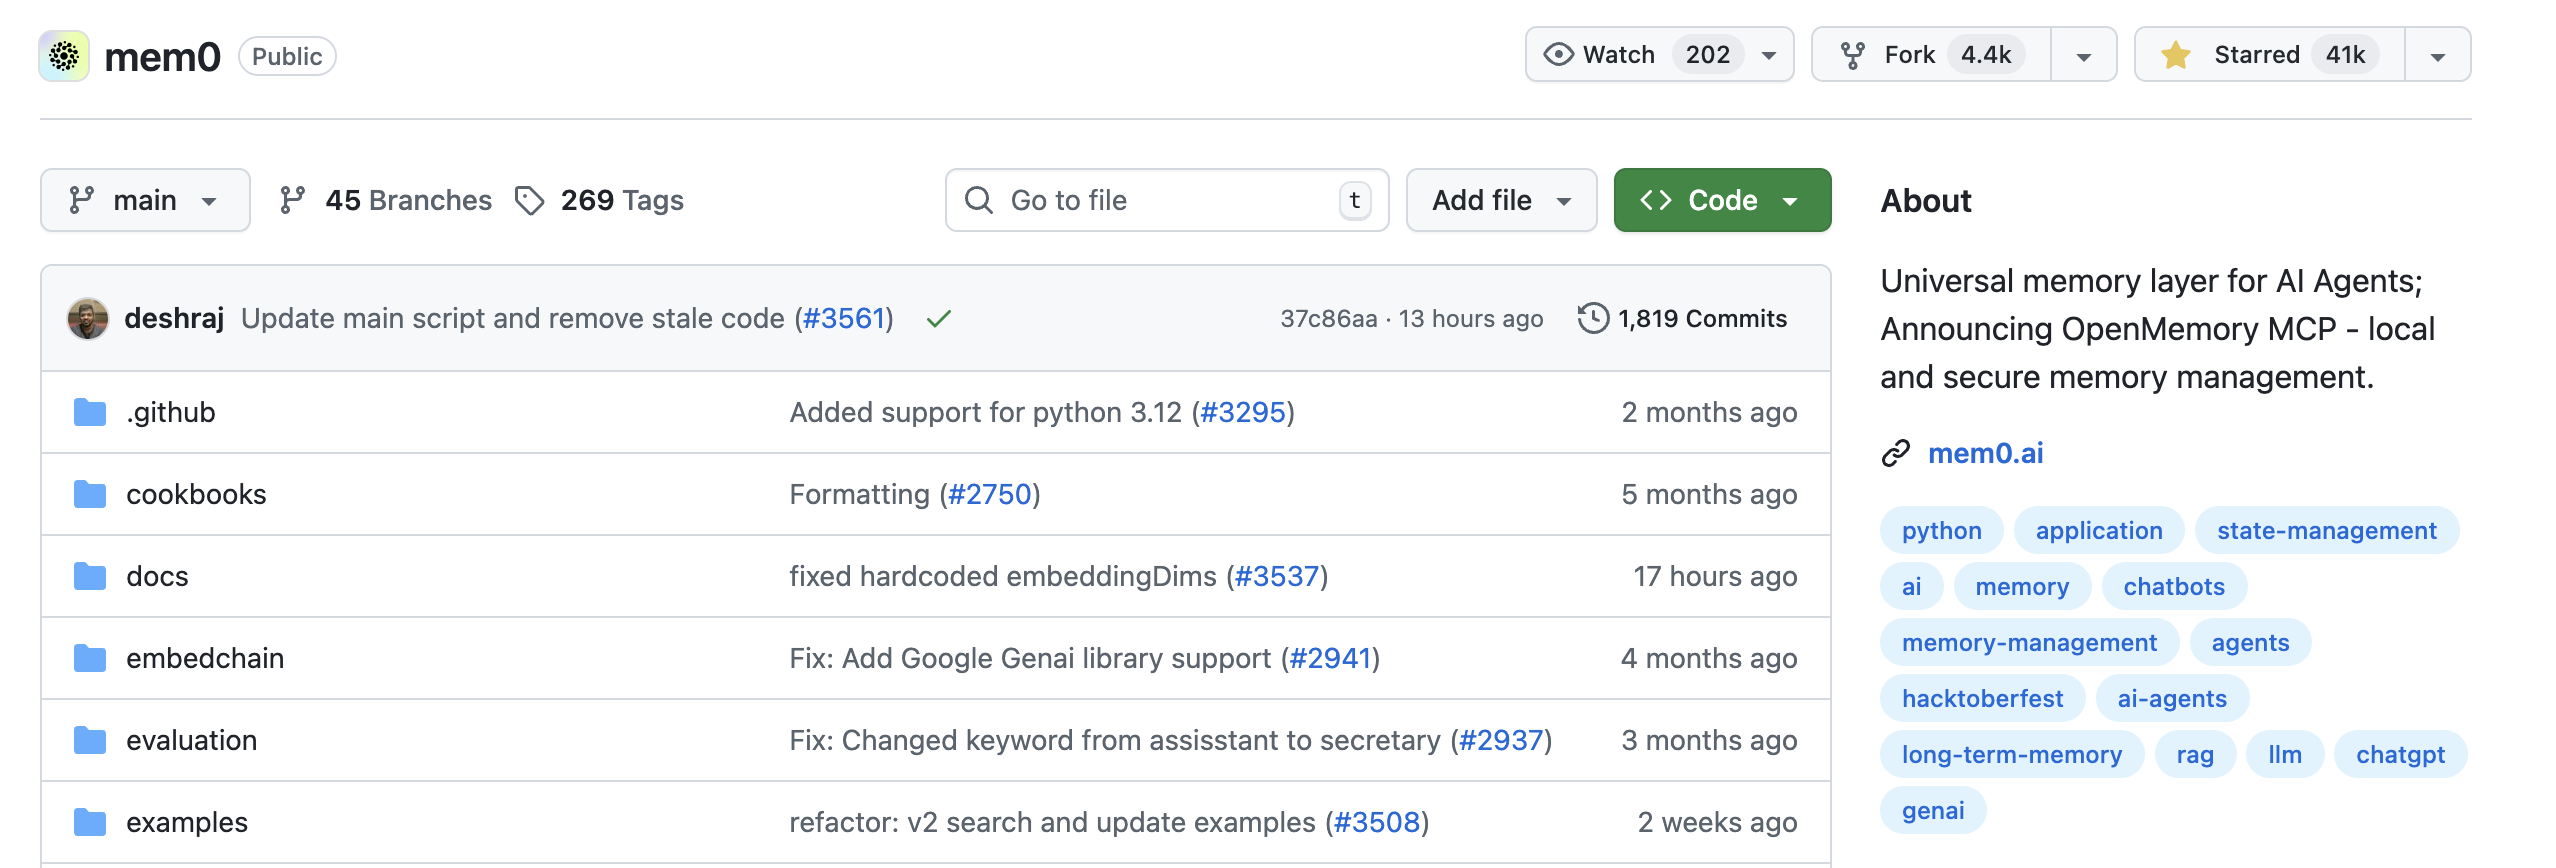Screen dimensions: 2556x868
Task: Click the Branches count icon
Action: 292,201
